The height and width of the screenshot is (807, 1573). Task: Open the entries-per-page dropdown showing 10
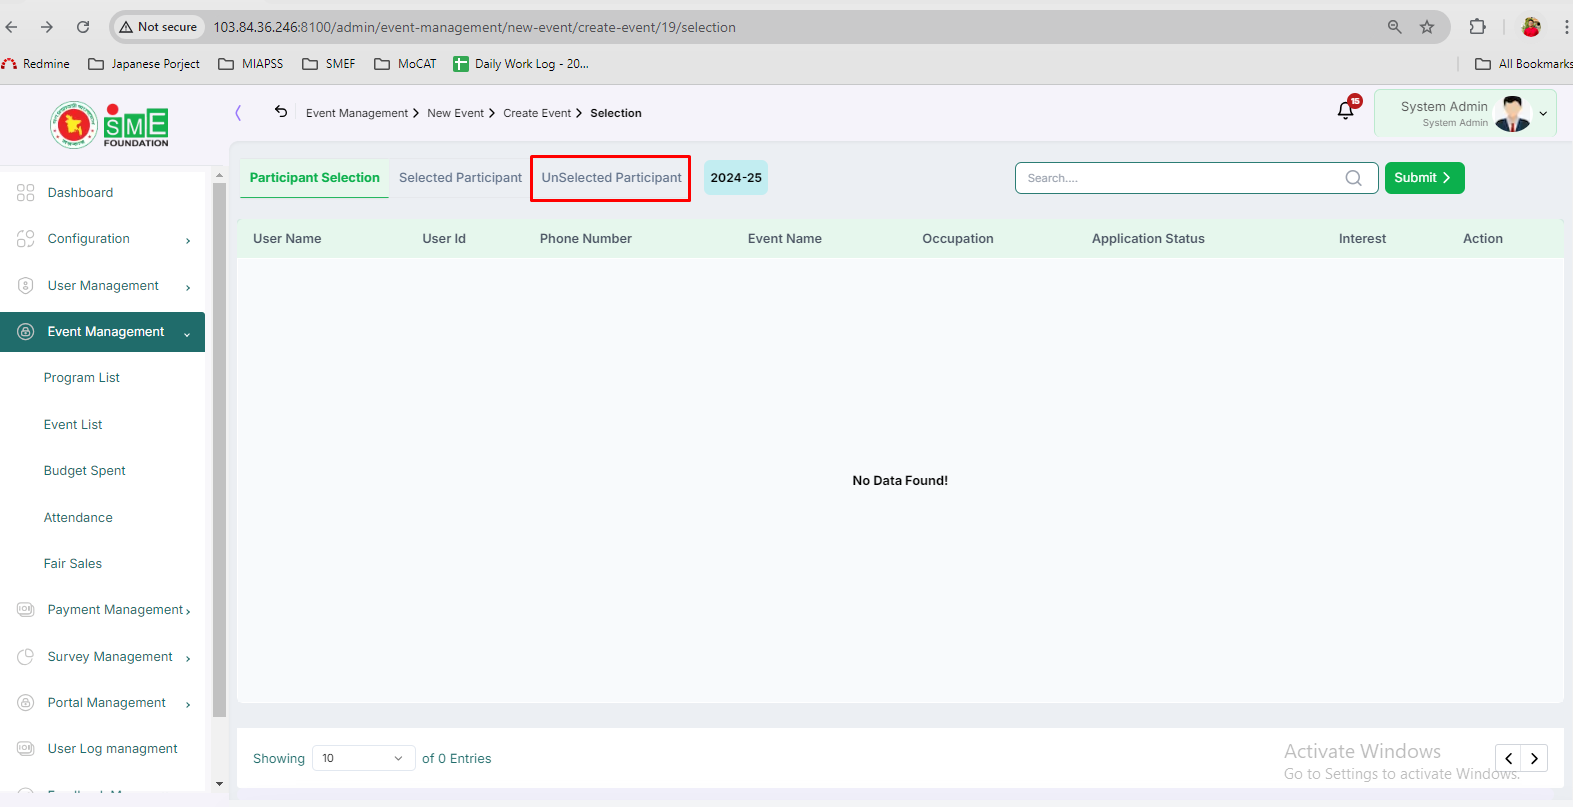point(364,758)
